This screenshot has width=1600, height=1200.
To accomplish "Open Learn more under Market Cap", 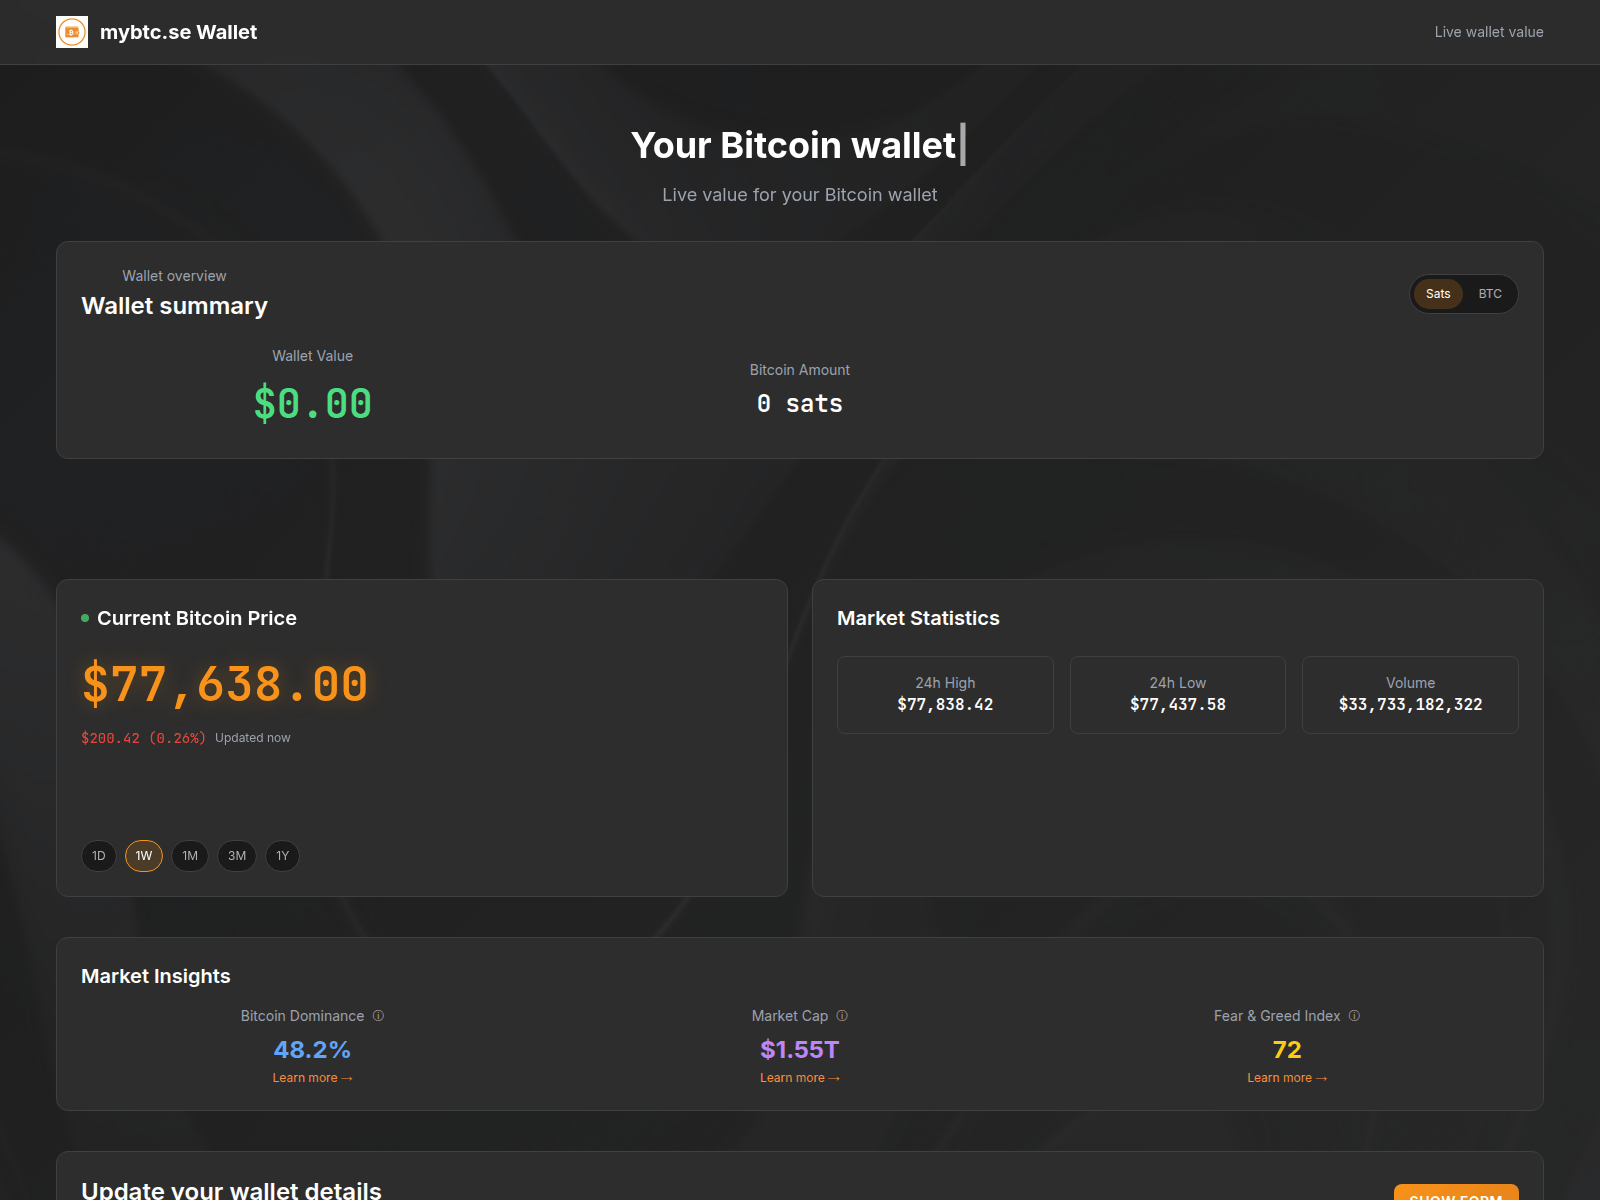I will [x=800, y=1078].
